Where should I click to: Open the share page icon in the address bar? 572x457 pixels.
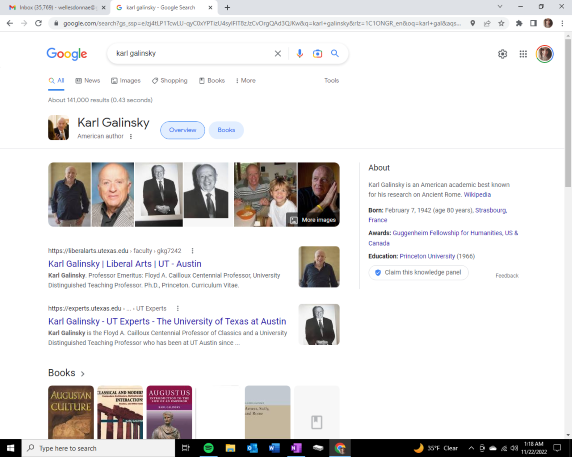[x=487, y=23]
